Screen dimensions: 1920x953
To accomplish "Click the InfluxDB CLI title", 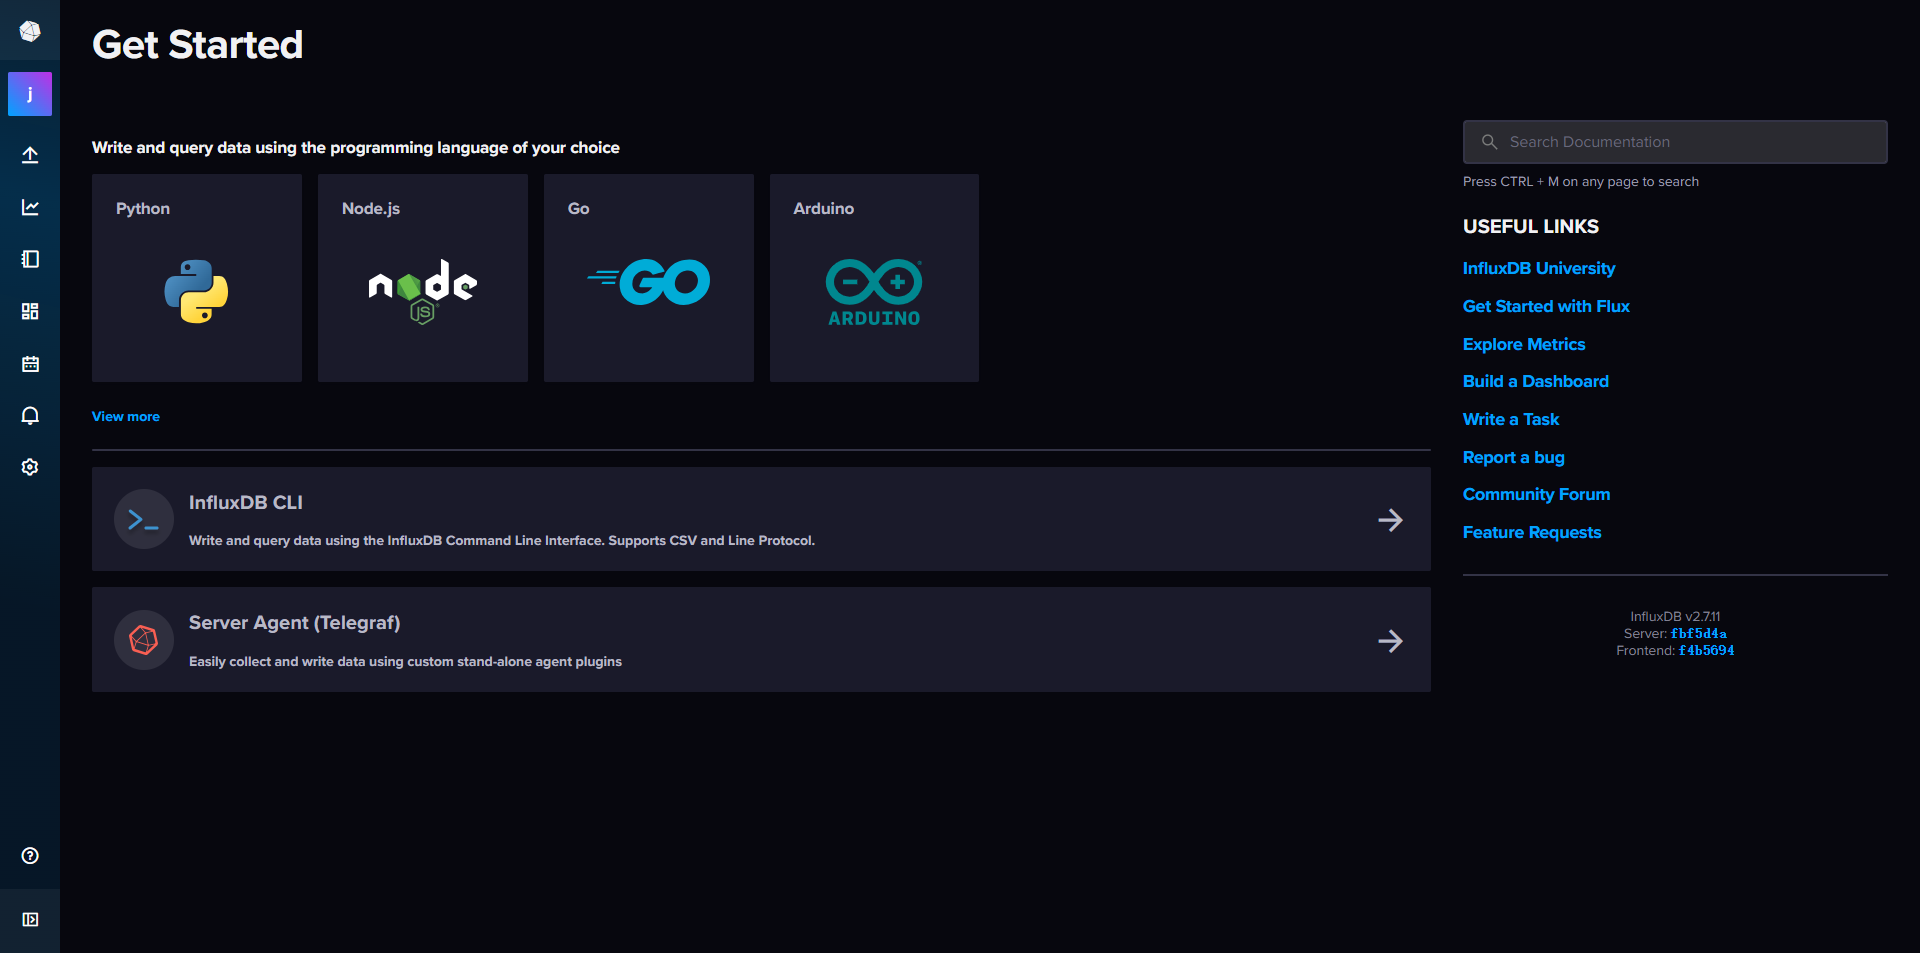I will [246, 502].
